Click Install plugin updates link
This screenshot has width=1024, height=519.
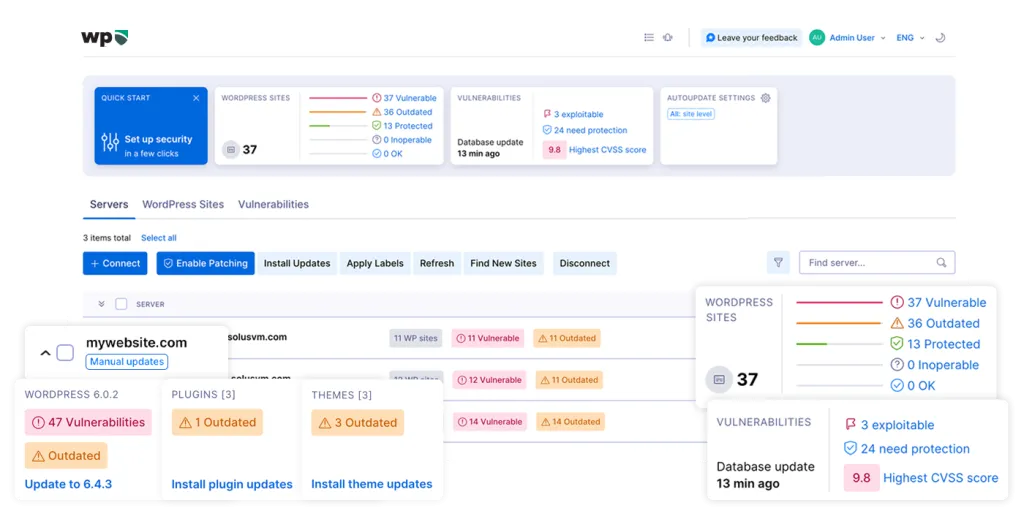pos(232,484)
